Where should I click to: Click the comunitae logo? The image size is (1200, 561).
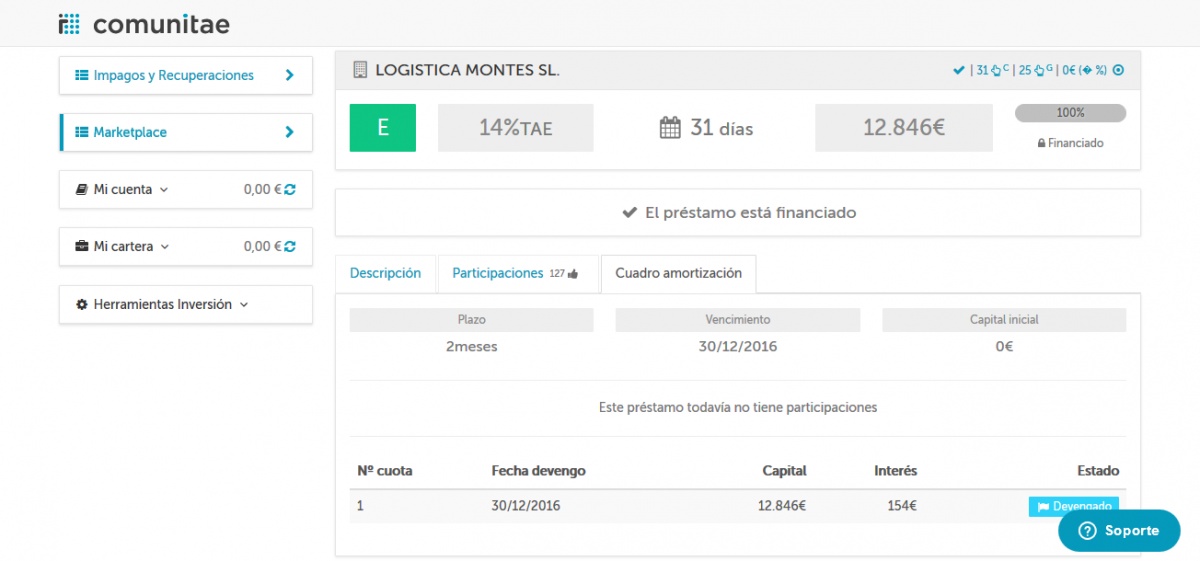tap(144, 24)
